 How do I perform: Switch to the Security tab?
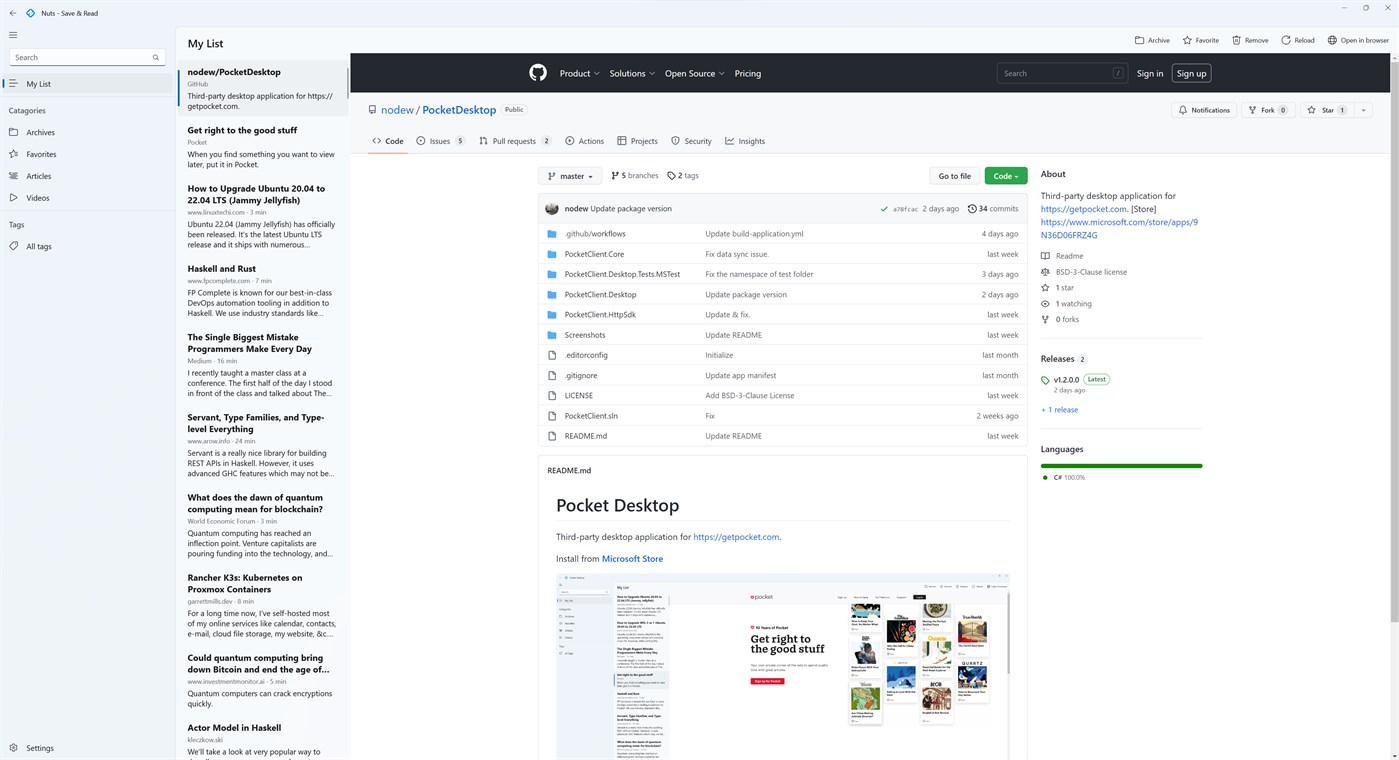pos(691,141)
